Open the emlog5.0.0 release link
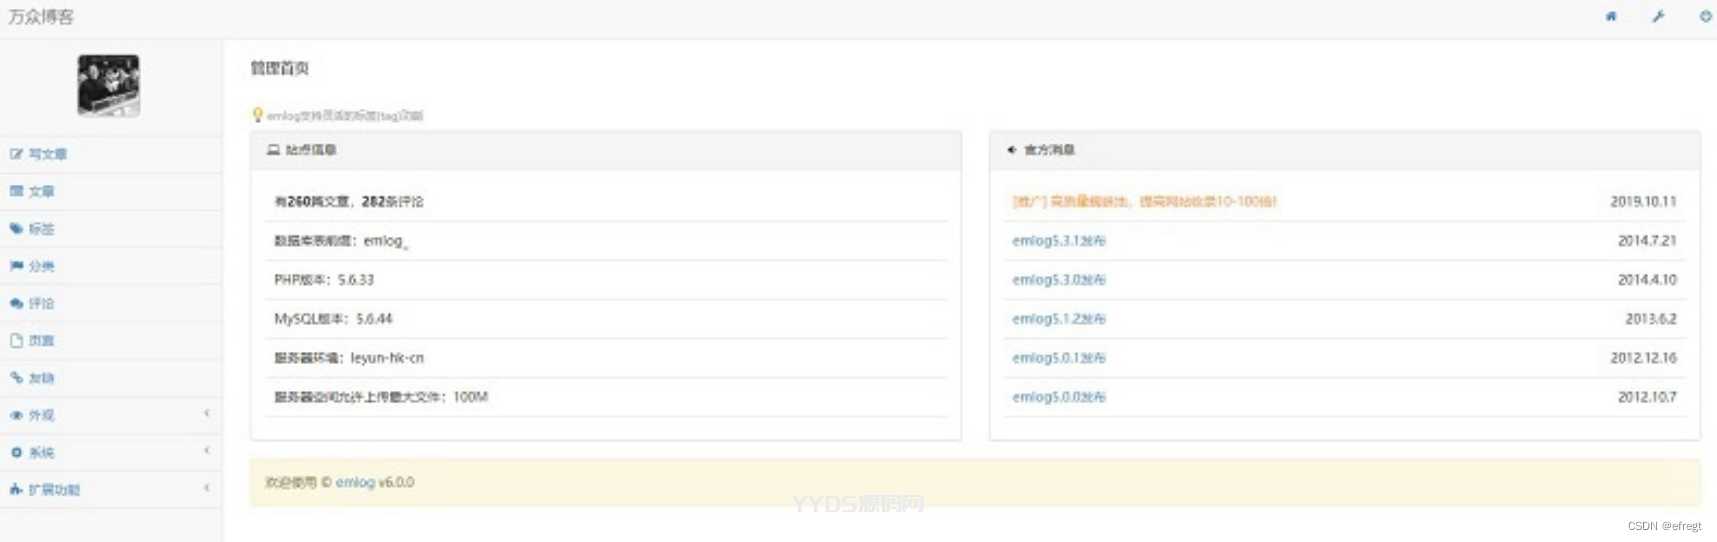 point(1059,397)
